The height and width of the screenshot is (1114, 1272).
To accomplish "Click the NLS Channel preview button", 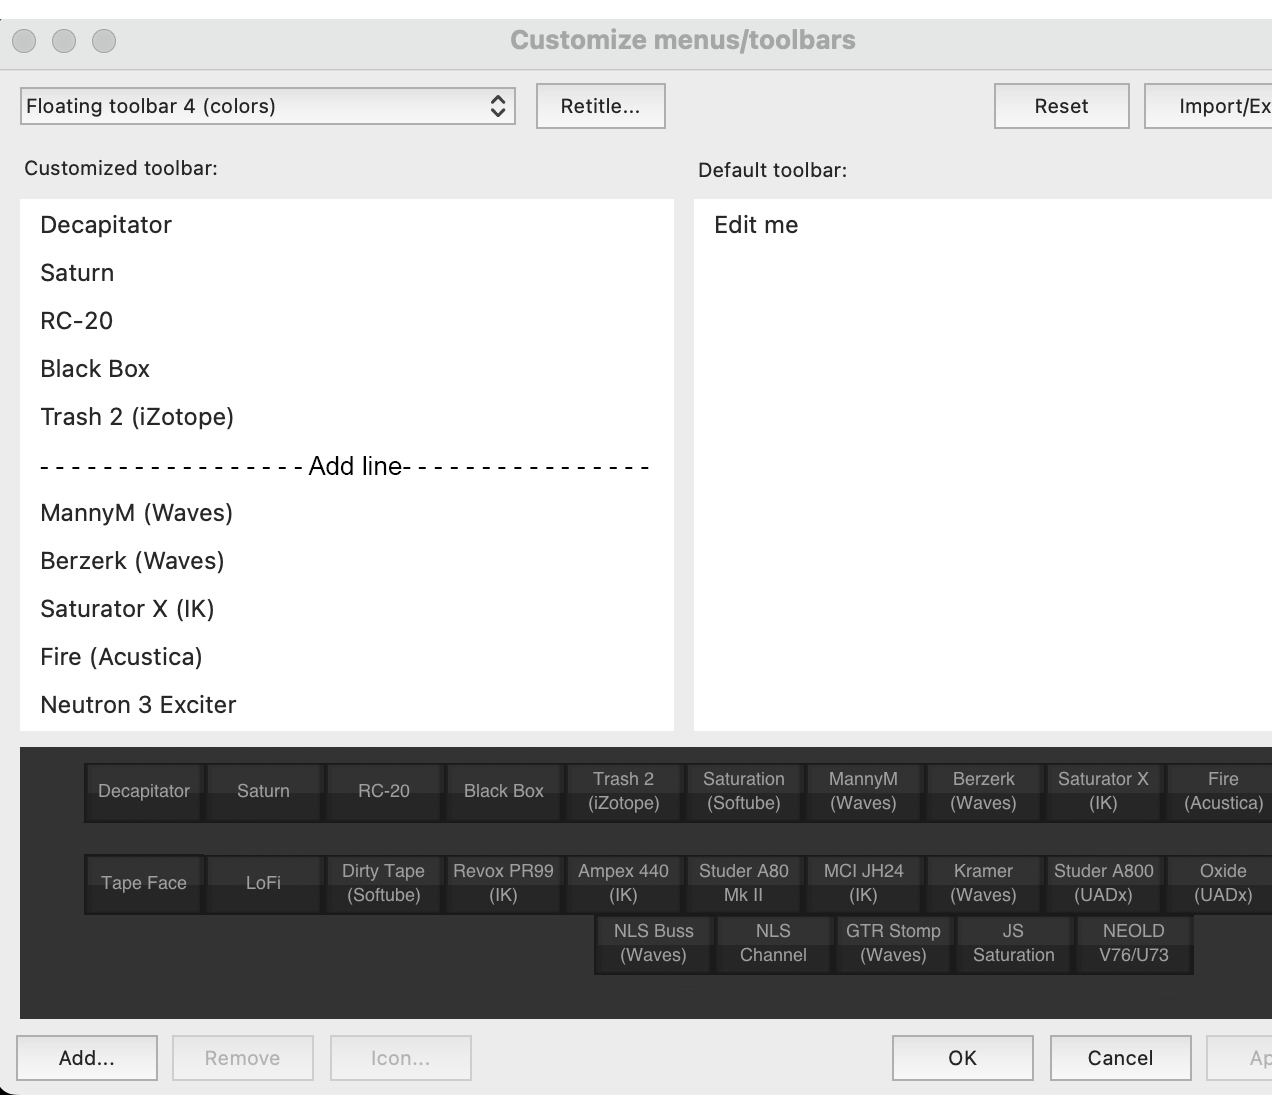I will pyautogui.click(x=774, y=943).
